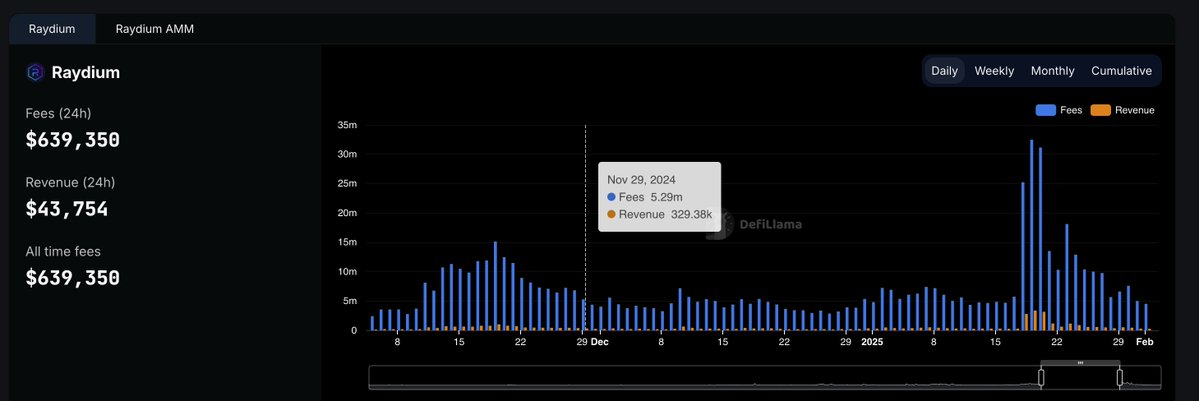Screen dimensions: 1199x401
Task: Click the range navigator mini chart
Action: point(765,377)
